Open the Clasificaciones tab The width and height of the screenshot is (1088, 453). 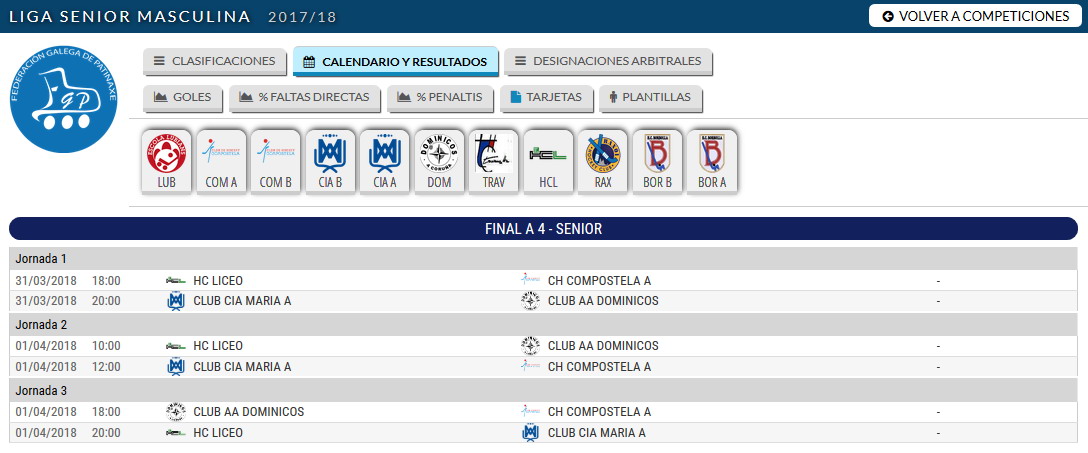[214, 61]
